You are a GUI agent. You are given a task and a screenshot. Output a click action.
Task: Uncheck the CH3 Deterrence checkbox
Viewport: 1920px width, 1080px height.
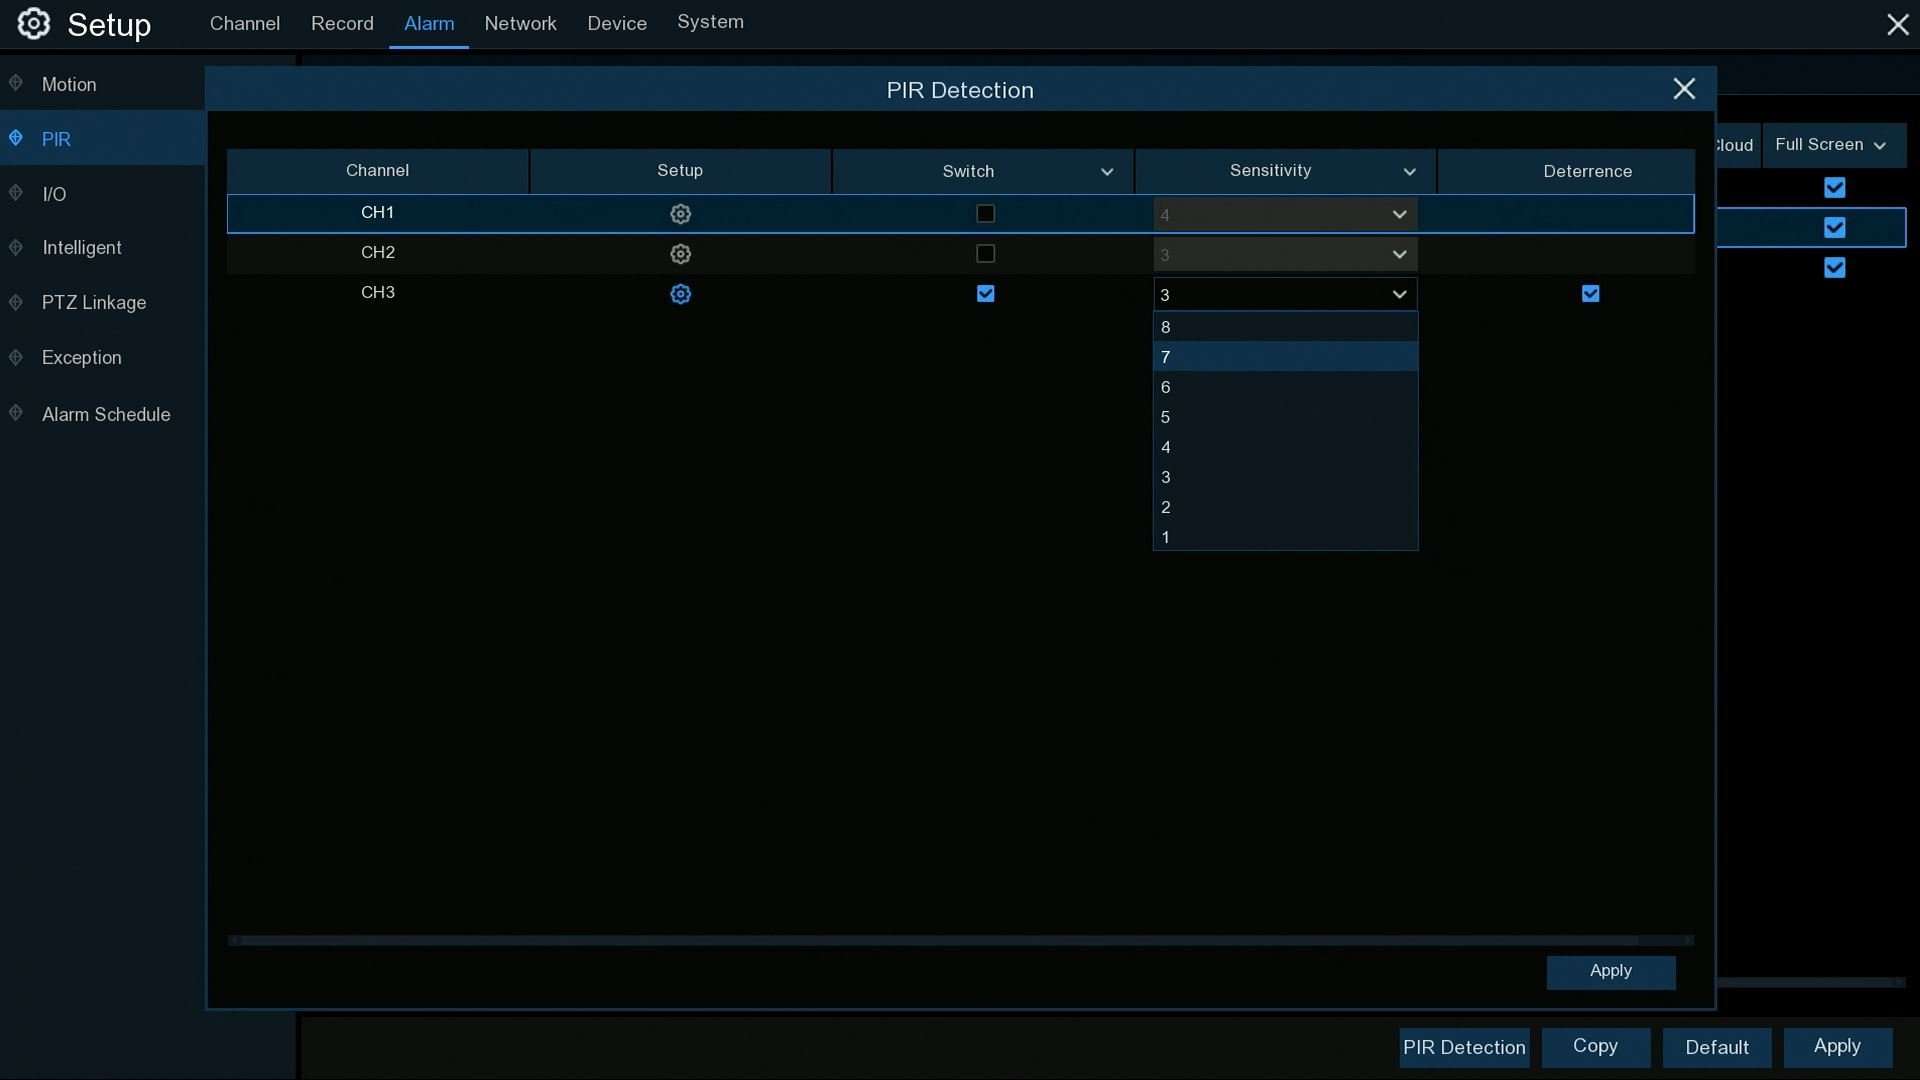(1590, 294)
